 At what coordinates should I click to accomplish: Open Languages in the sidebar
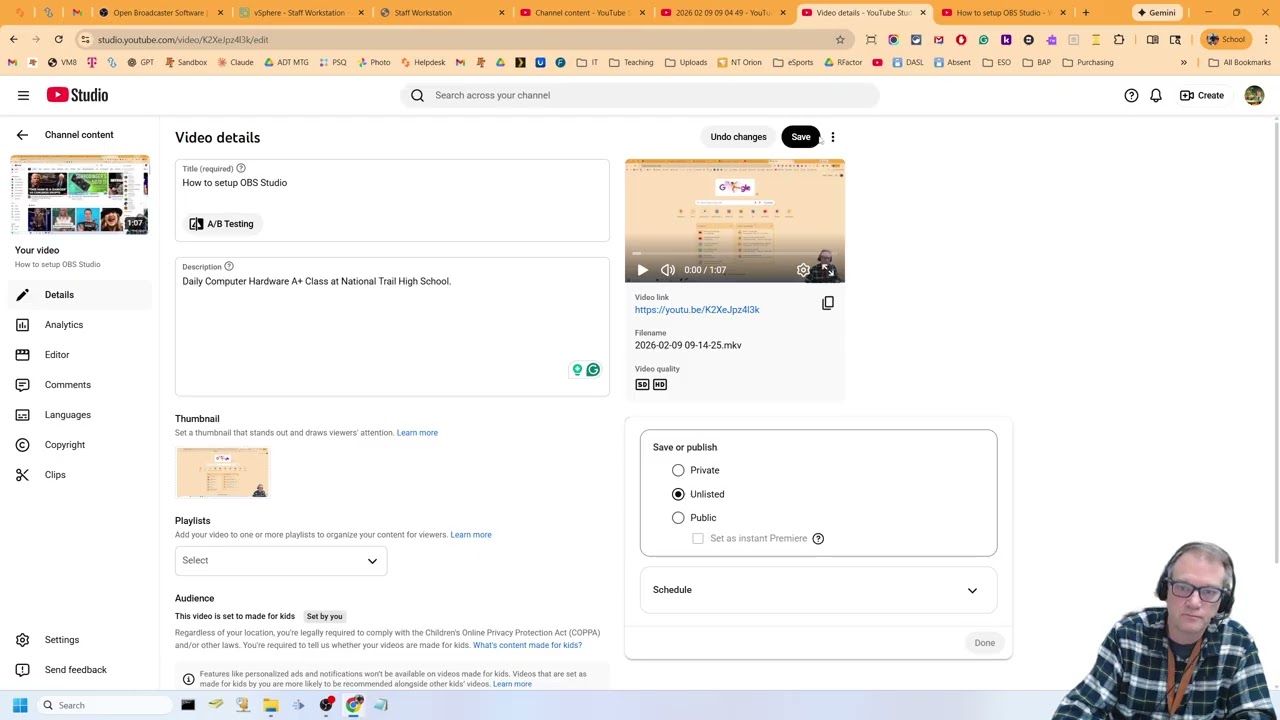click(x=80, y=415)
